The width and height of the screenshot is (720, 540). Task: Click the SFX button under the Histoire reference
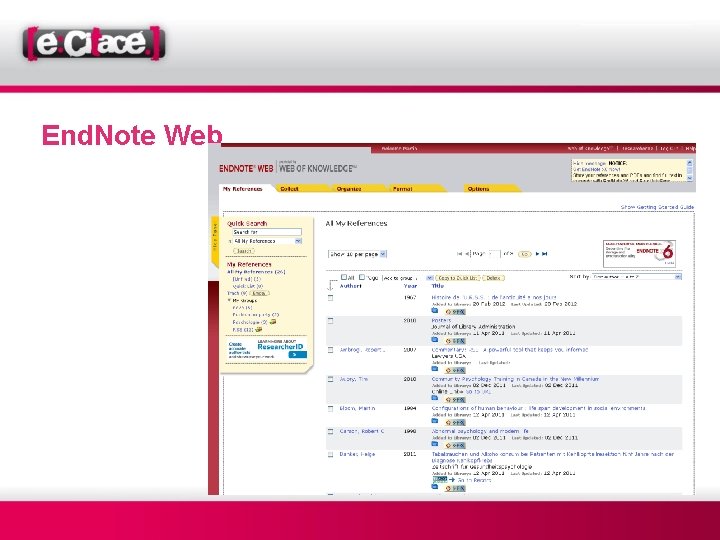[456, 312]
